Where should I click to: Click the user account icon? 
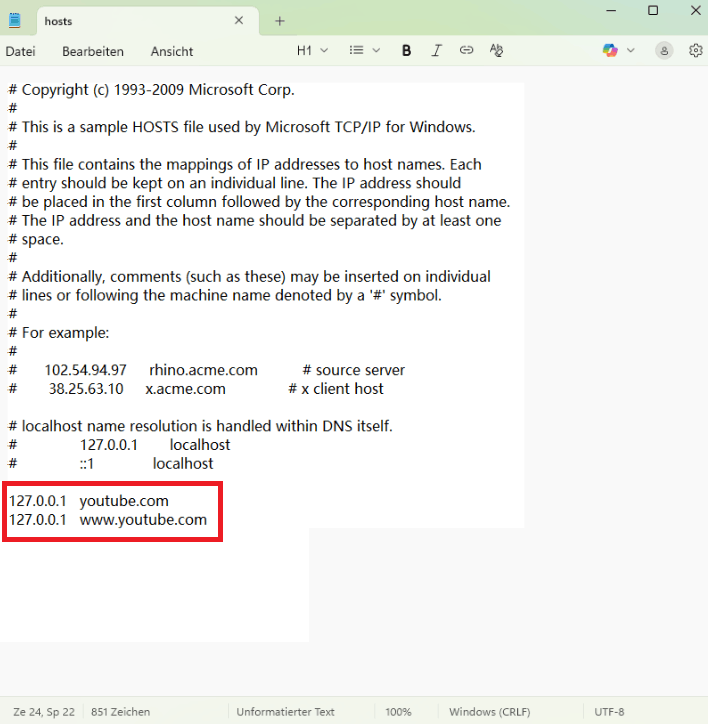(664, 50)
